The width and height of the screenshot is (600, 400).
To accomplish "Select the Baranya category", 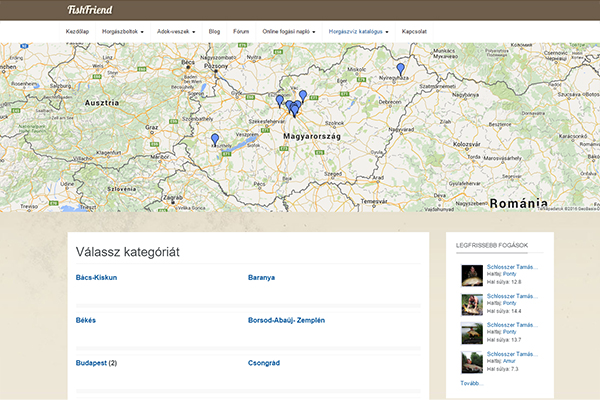I will 261,277.
